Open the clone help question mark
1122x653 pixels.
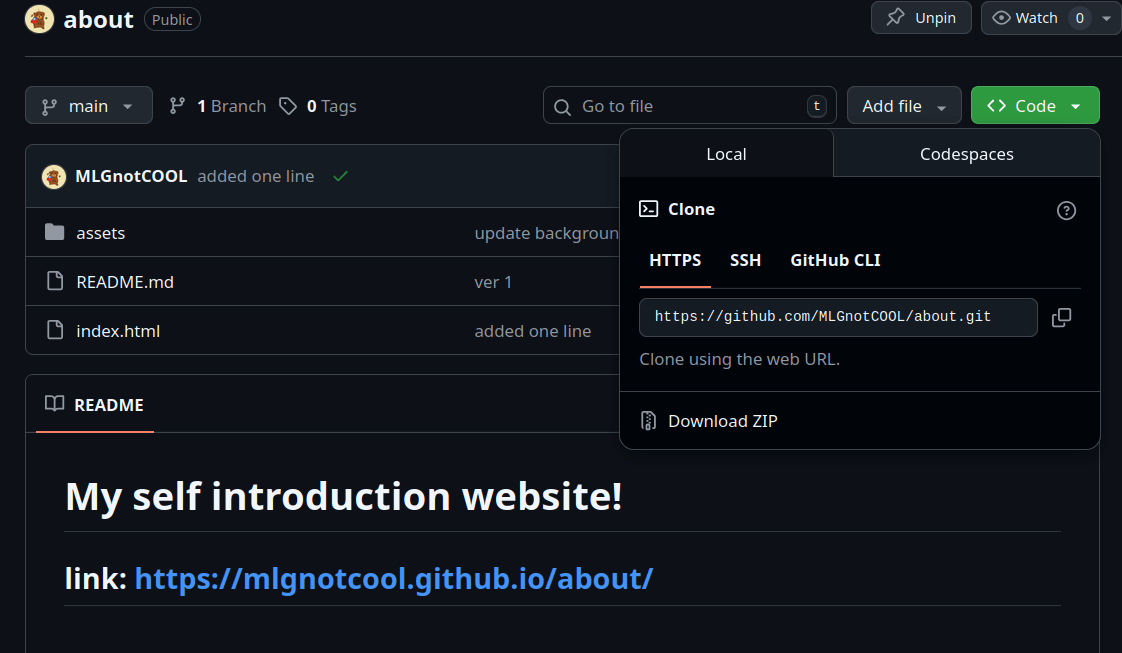click(x=1066, y=210)
